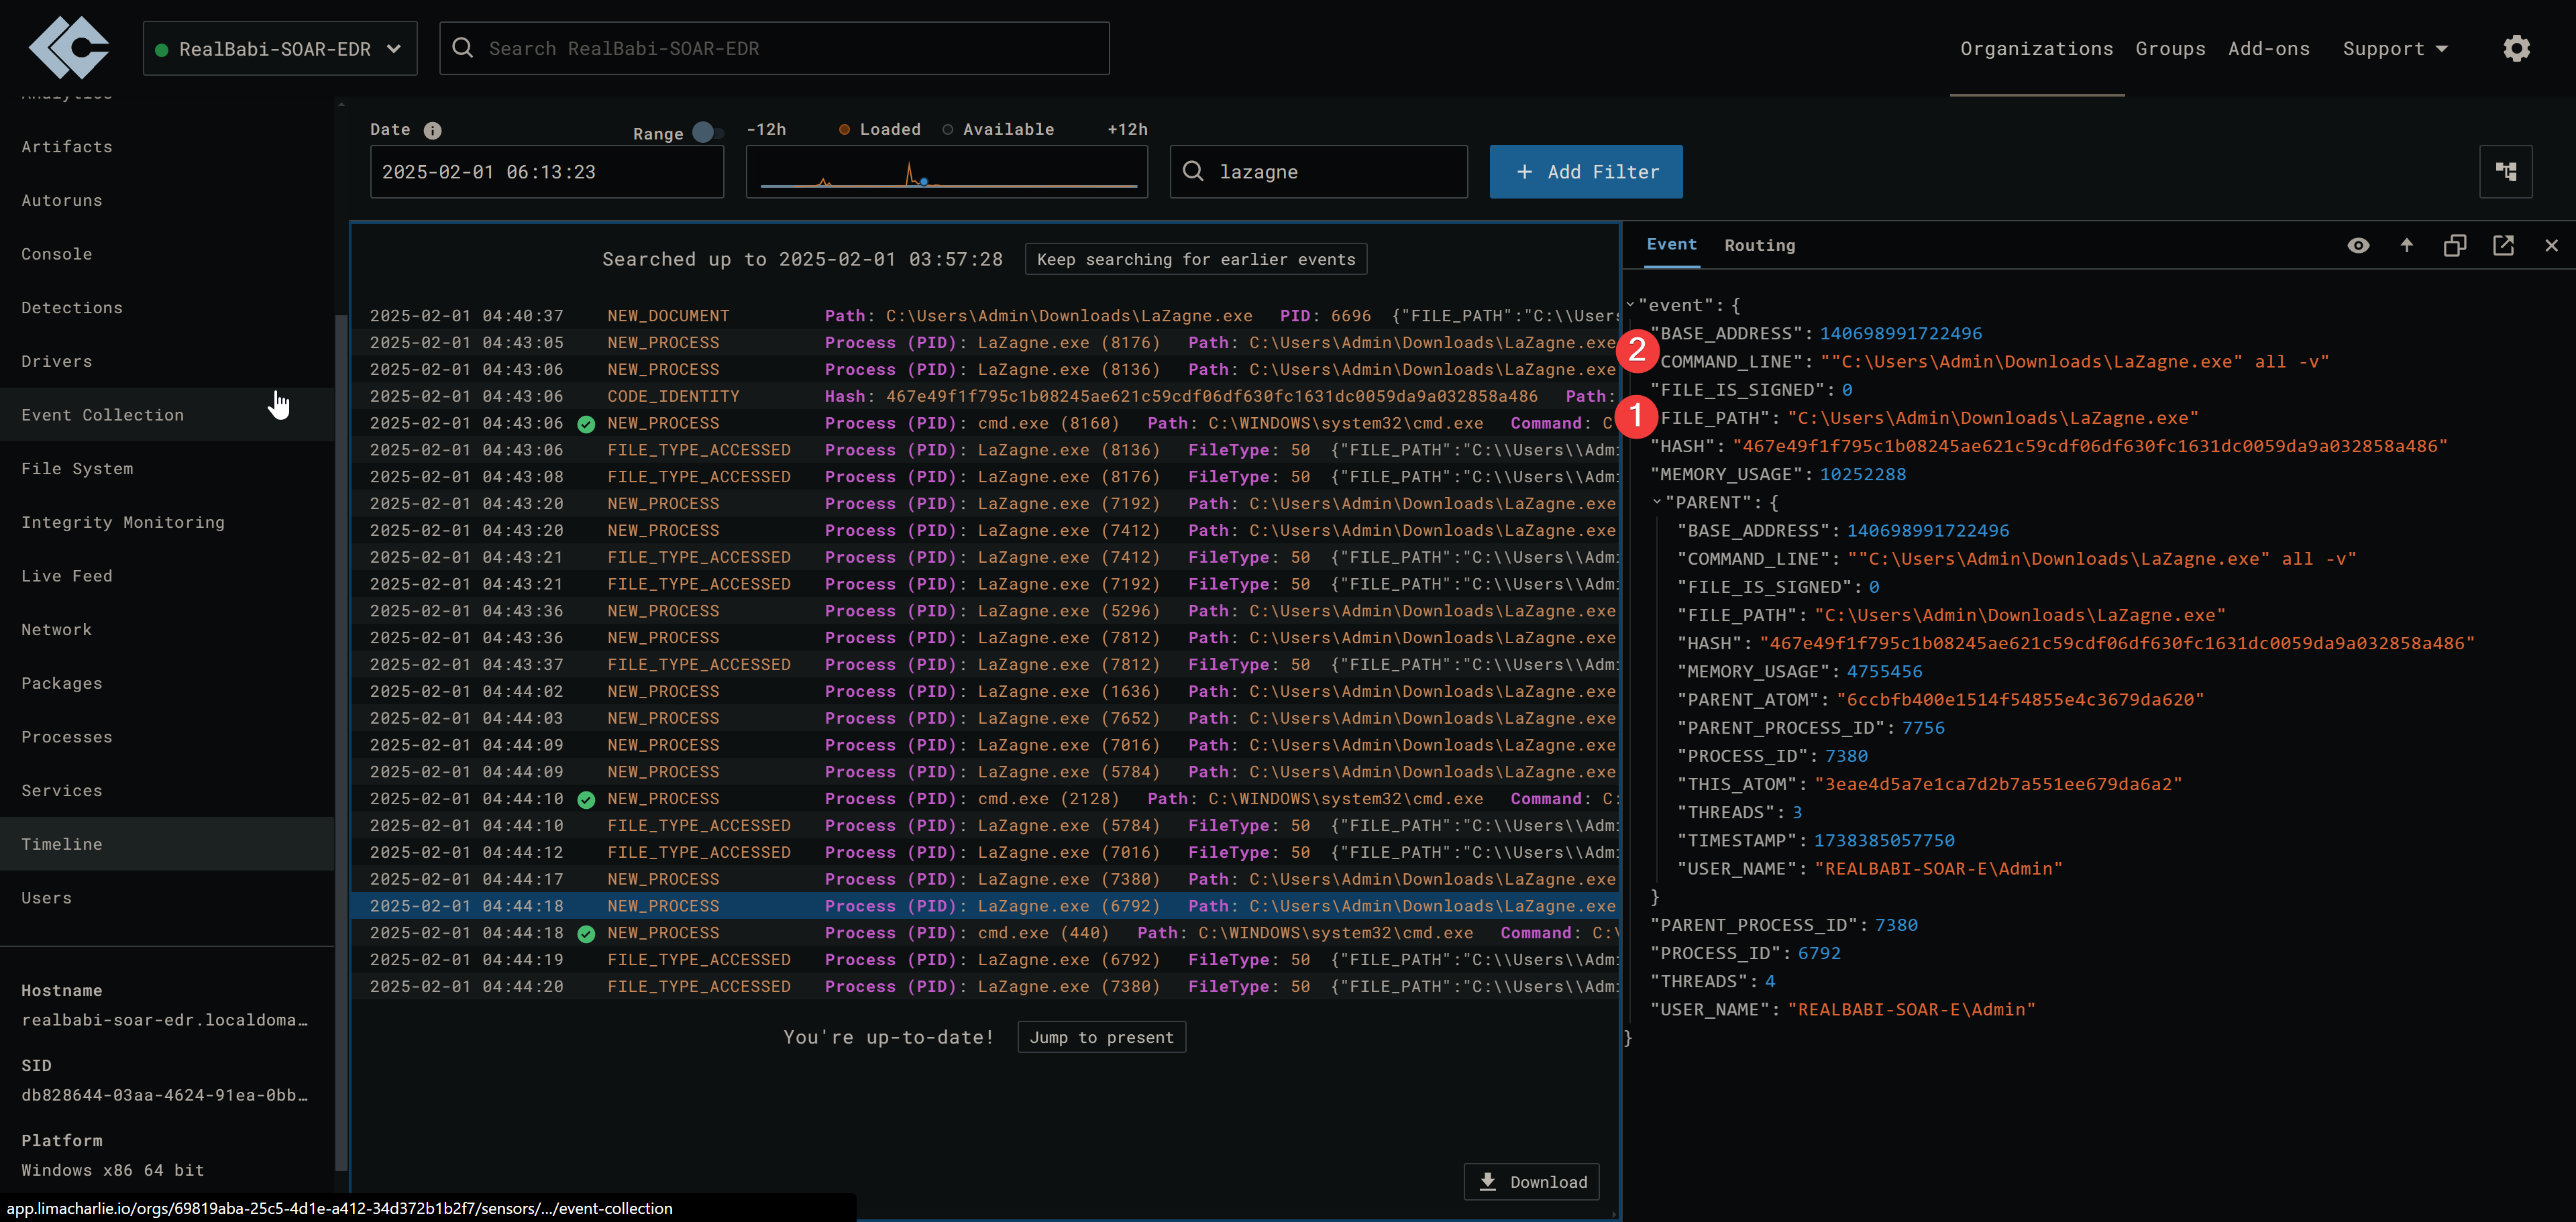Switch to Event tab
The height and width of the screenshot is (1222, 2576).
(1672, 245)
